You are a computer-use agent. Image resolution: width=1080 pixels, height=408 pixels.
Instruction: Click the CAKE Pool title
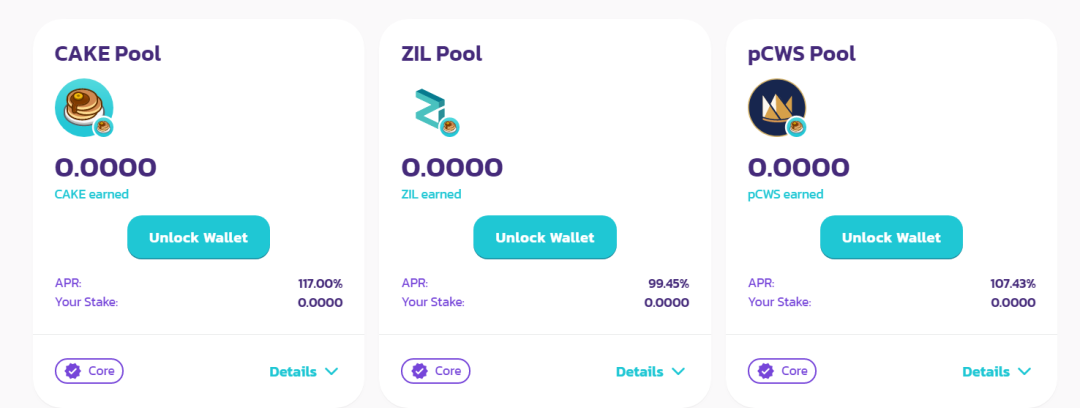pos(108,54)
